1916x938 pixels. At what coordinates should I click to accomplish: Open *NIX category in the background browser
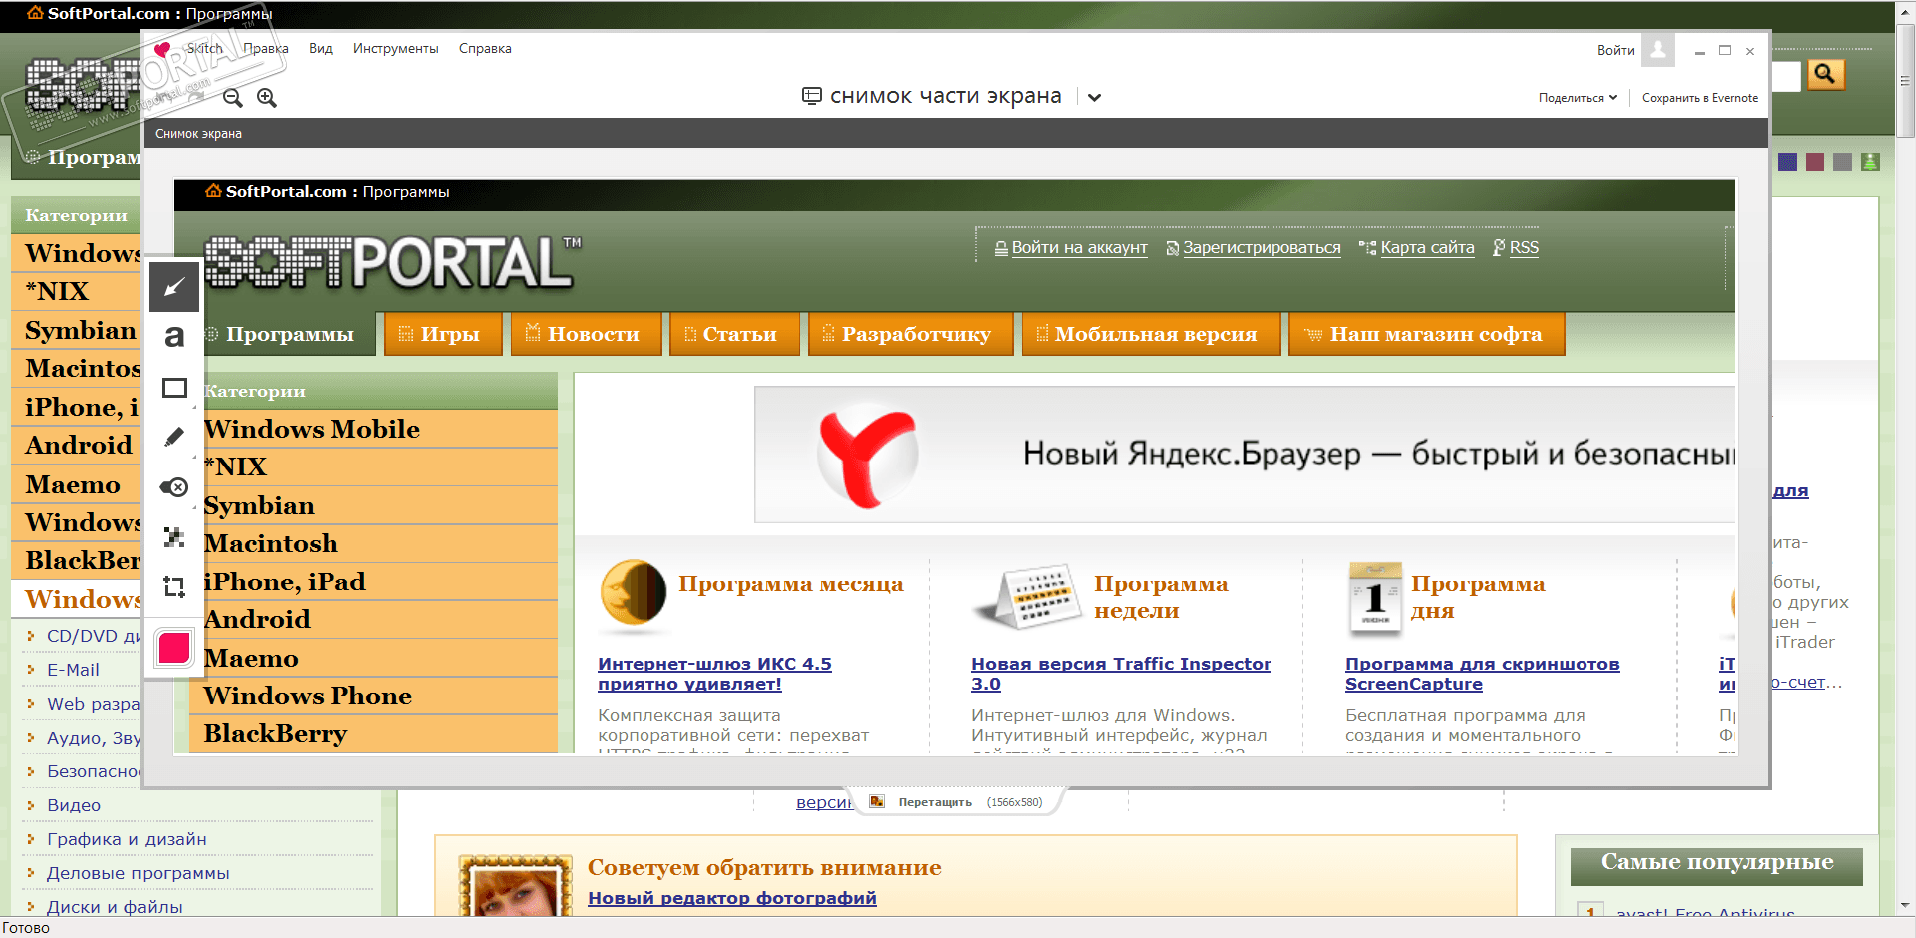(x=58, y=291)
